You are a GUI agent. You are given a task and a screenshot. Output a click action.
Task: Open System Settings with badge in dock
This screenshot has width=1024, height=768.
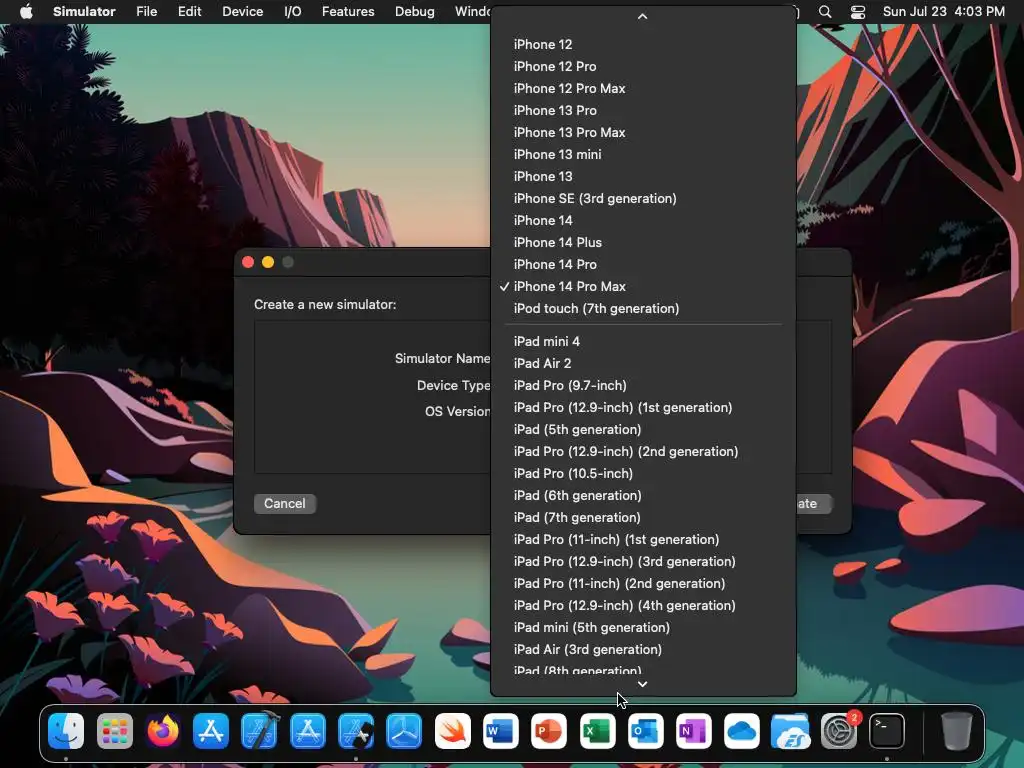(x=839, y=731)
